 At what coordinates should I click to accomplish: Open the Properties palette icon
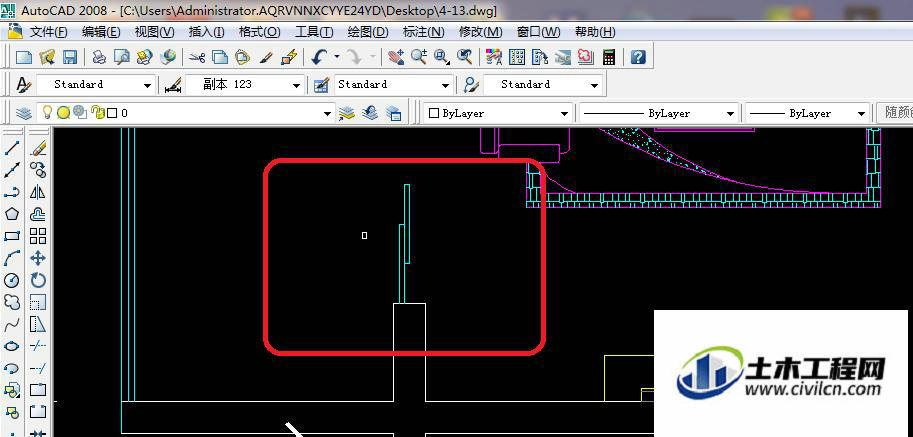click(494, 57)
